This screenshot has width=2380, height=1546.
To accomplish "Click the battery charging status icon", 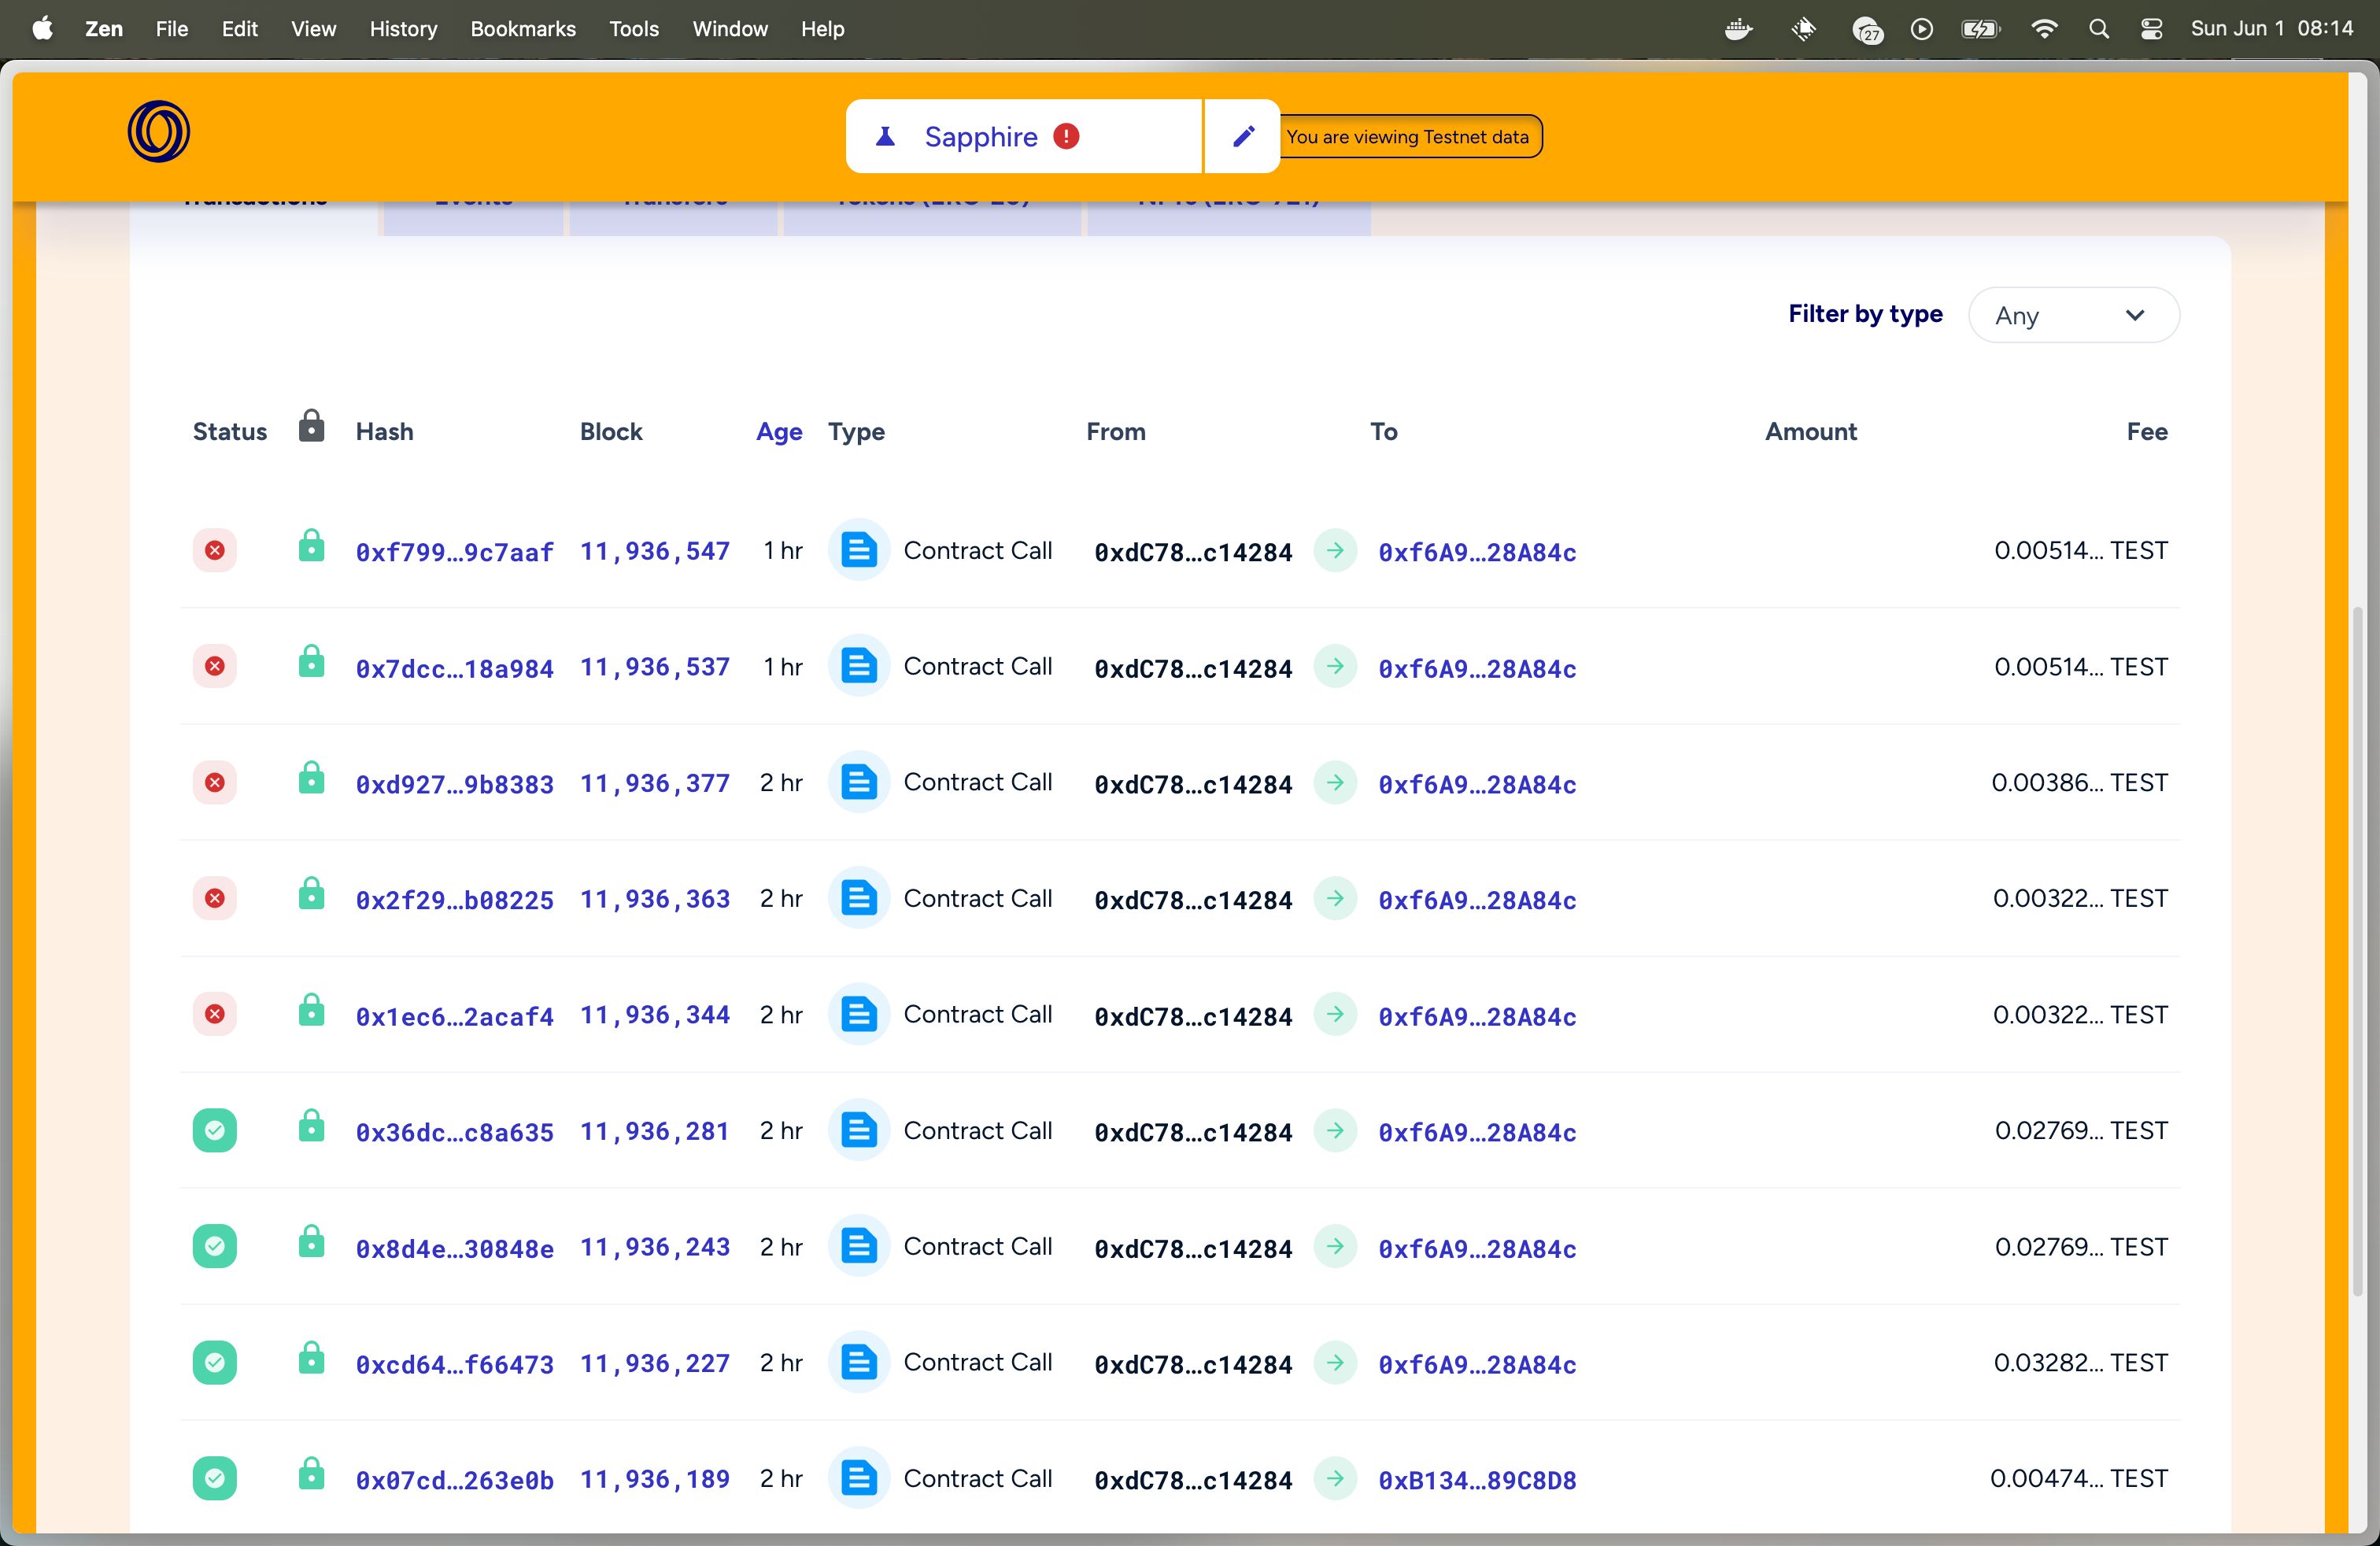I will (x=1980, y=29).
